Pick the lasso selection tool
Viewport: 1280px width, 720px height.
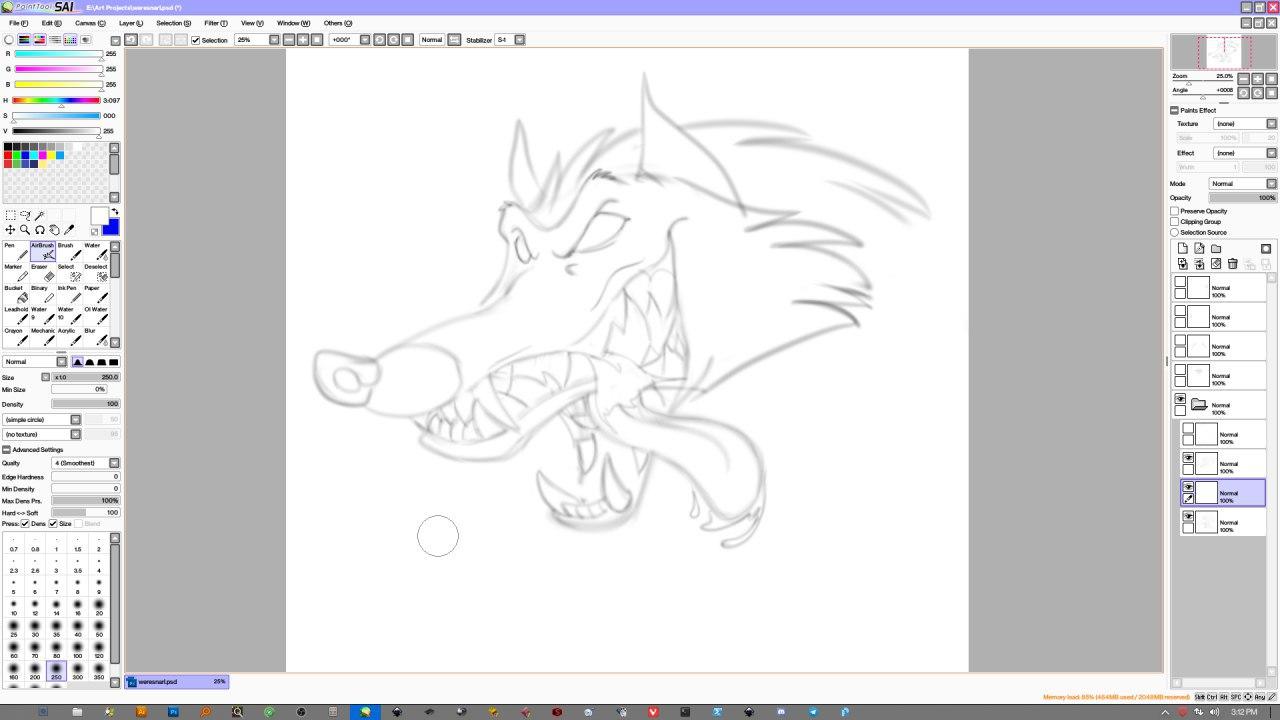pyautogui.click(x=25, y=216)
